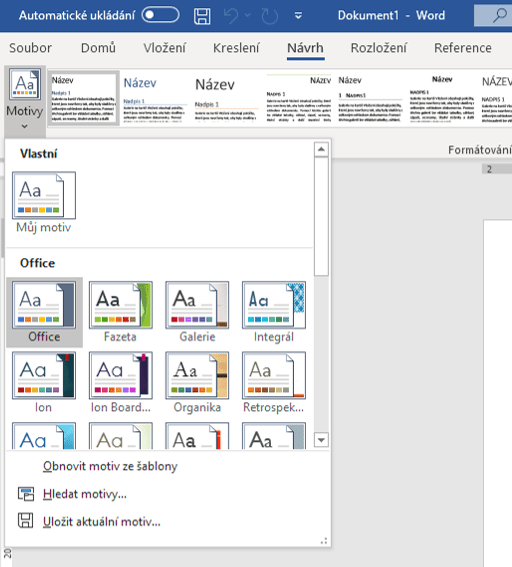
Task: Open the Customize Quick Access Toolbar dropdown
Action: pos(298,16)
